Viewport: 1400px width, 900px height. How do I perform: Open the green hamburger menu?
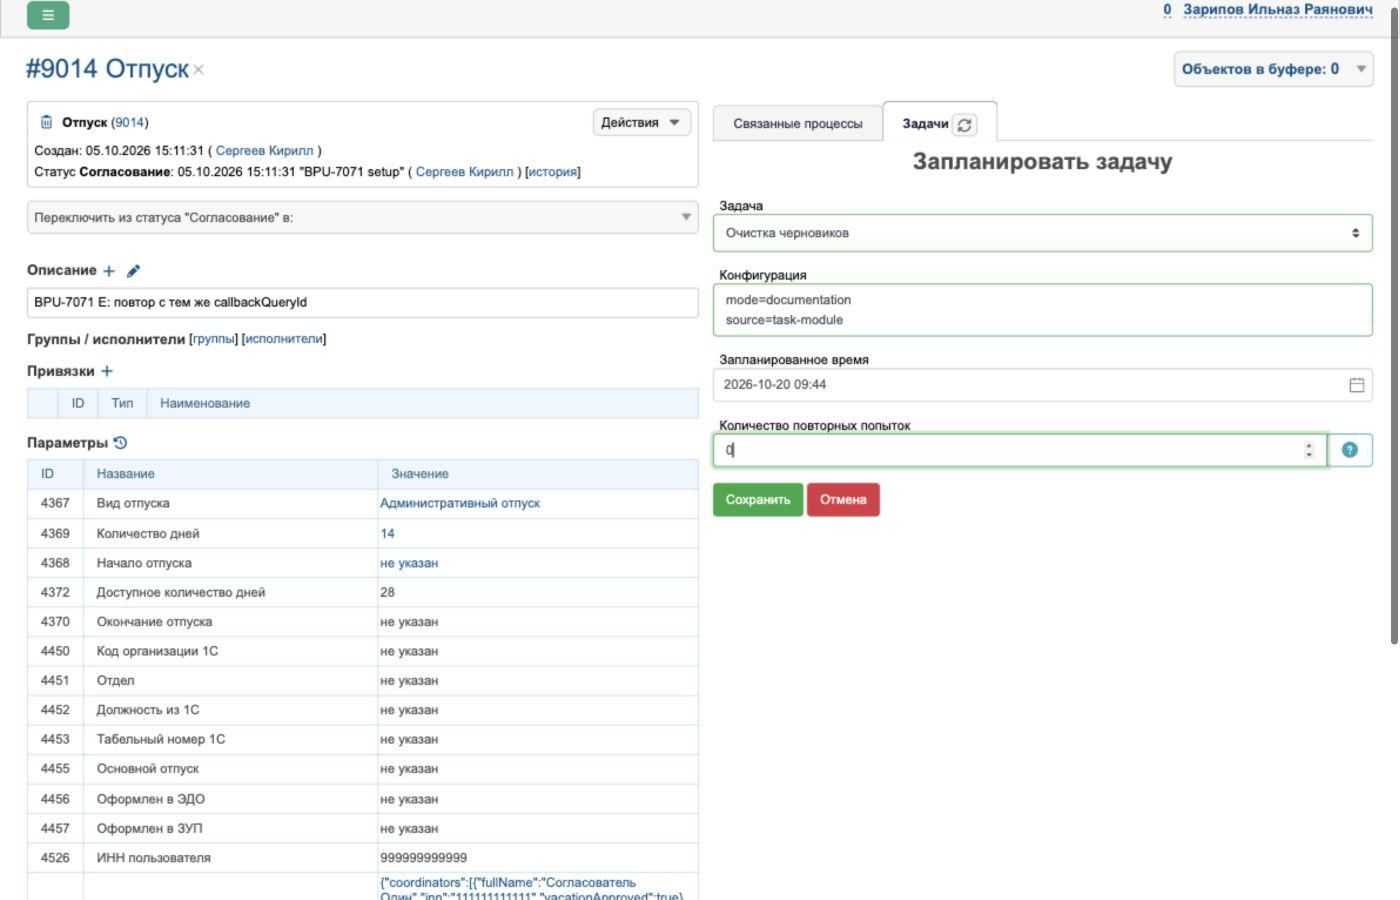click(48, 15)
